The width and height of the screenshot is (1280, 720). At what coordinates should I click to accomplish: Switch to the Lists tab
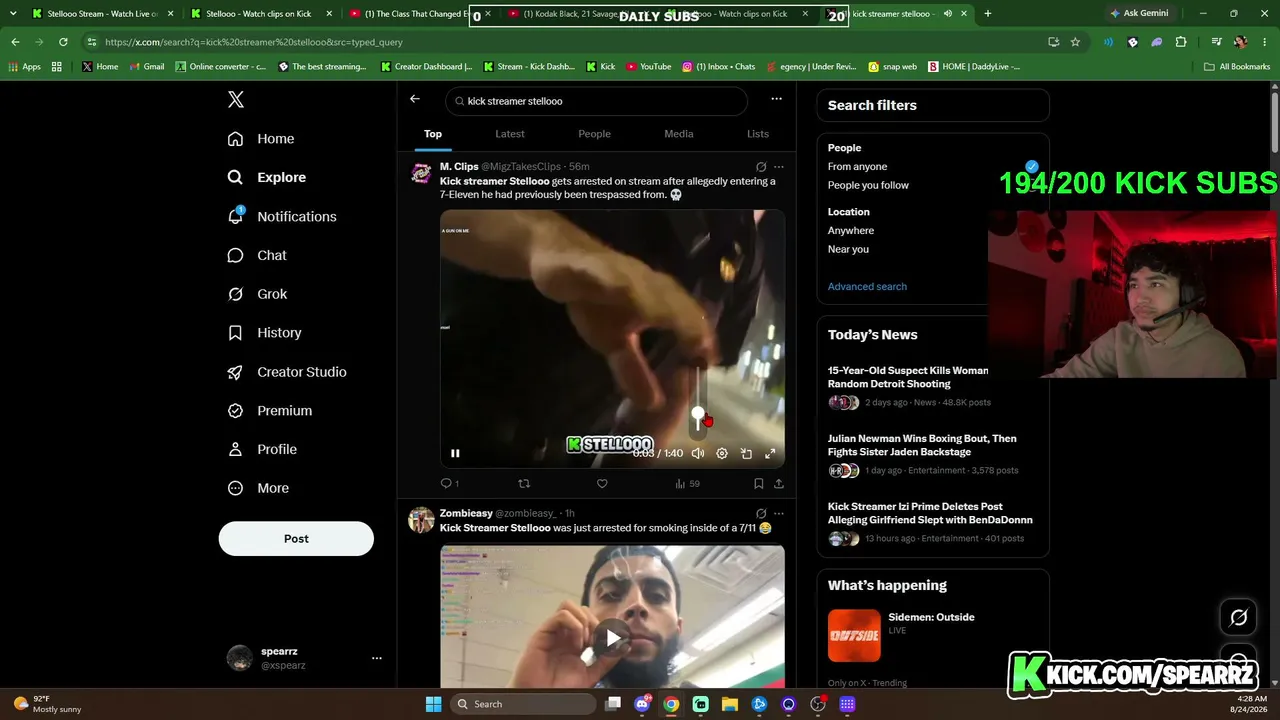[x=758, y=134]
